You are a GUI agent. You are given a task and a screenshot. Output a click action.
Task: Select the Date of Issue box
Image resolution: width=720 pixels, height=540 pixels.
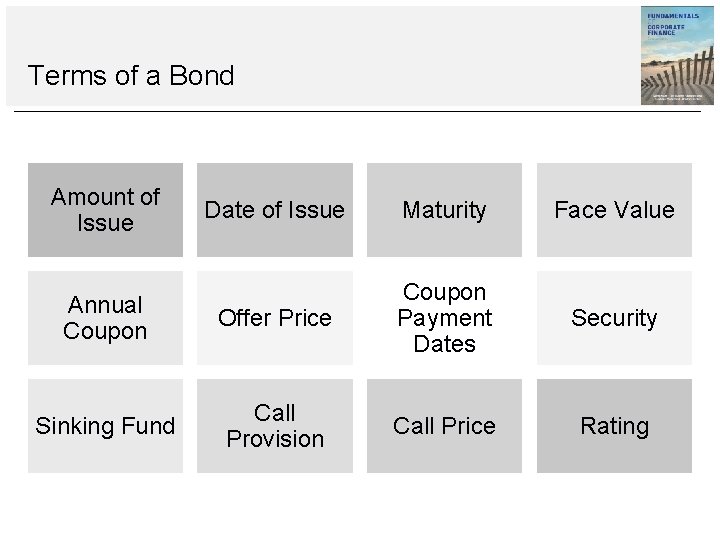point(275,210)
